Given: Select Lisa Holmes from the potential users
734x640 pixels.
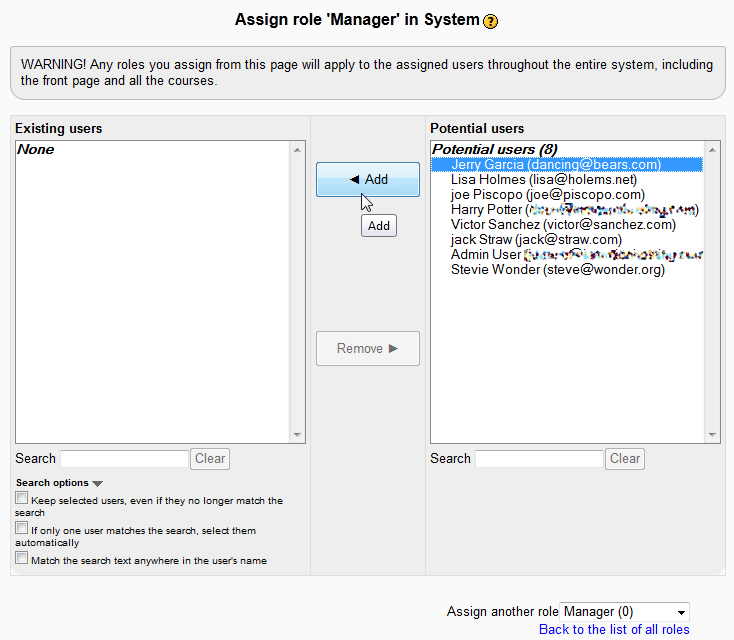Looking at the screenshot, I should 543,180.
